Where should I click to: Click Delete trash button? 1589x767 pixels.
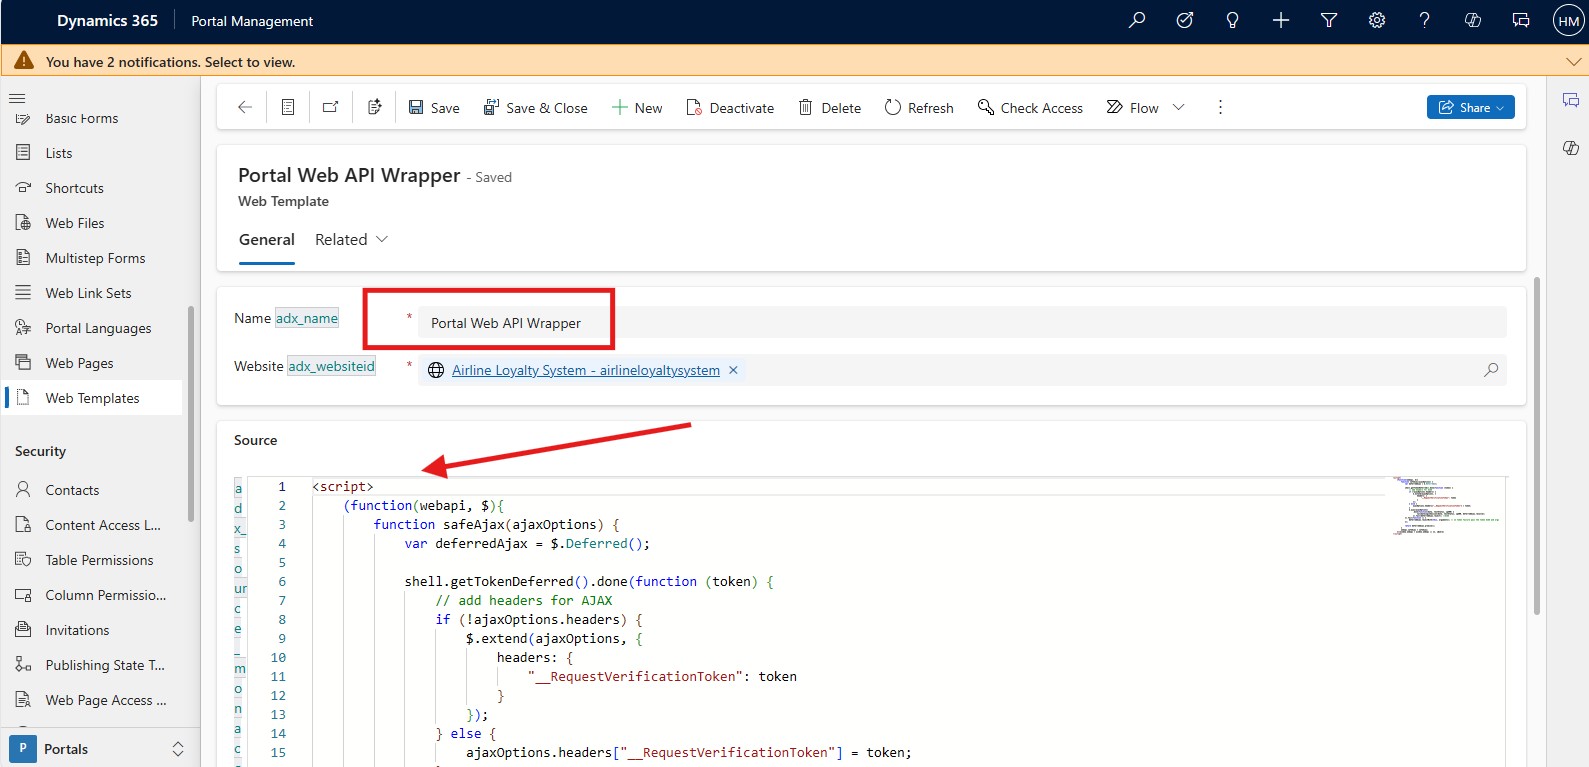coord(829,107)
